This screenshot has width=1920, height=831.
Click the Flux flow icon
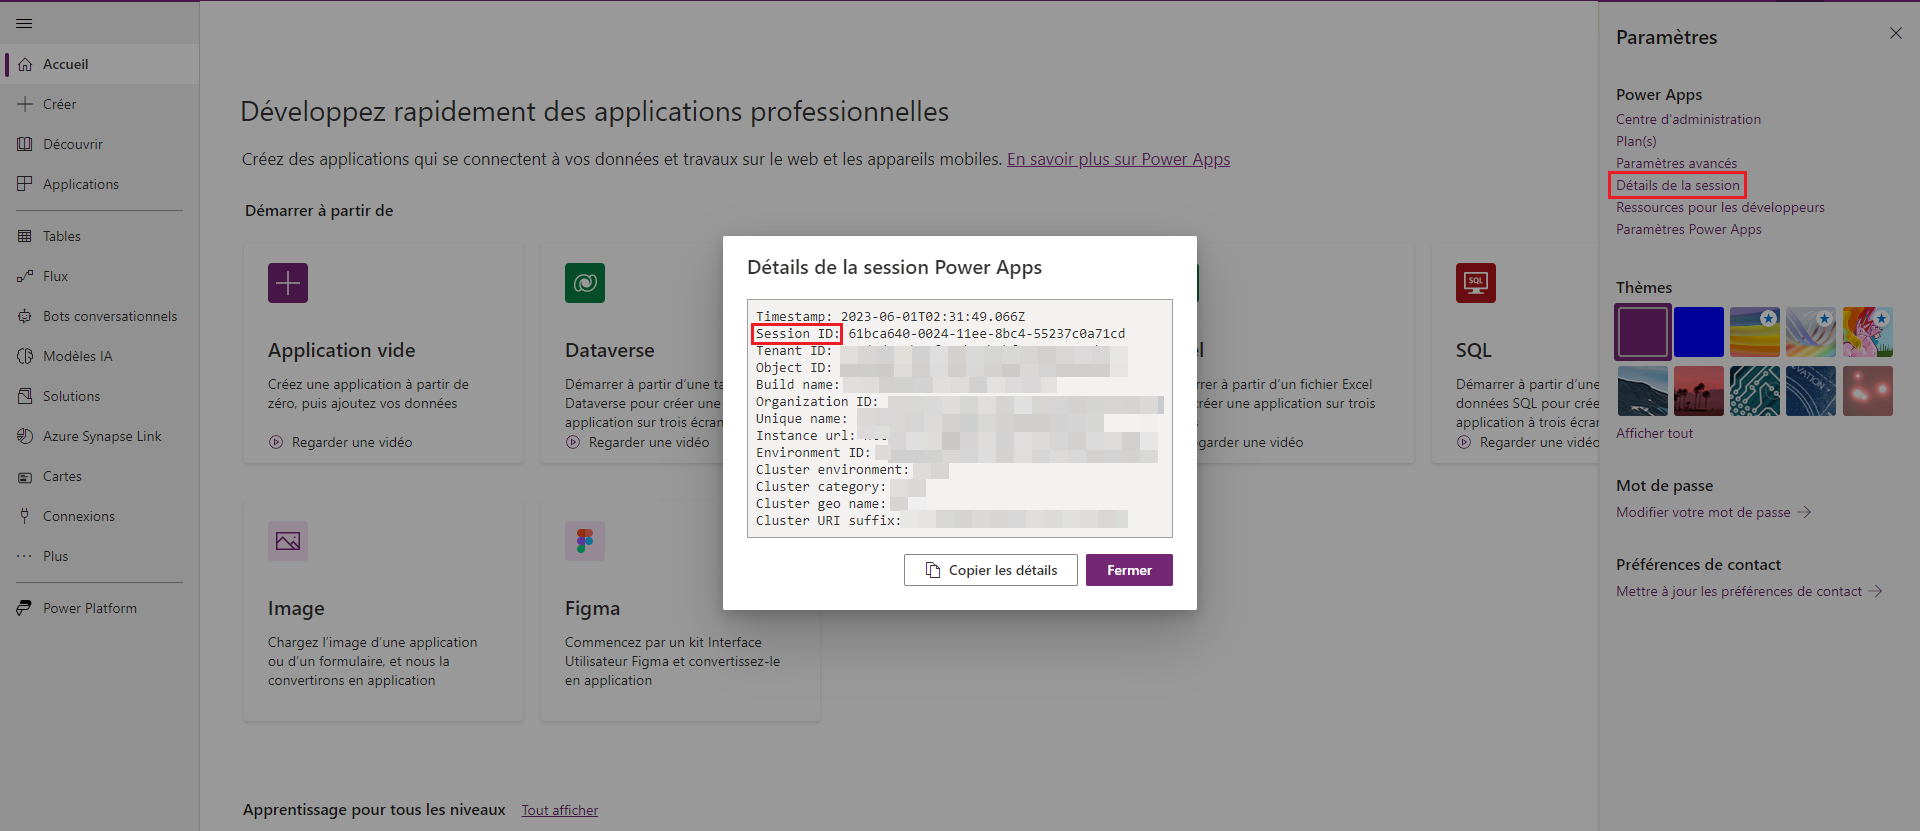click(25, 276)
